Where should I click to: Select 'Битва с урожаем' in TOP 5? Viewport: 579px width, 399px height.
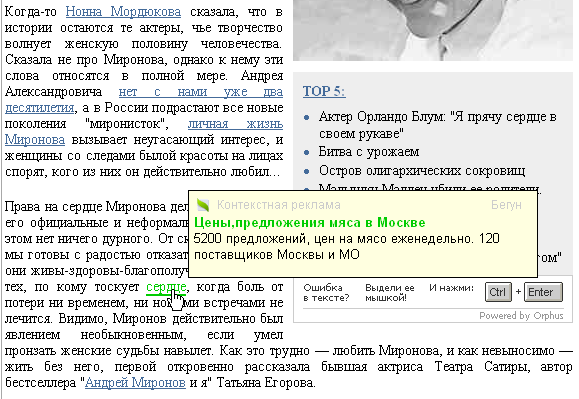click(369, 152)
